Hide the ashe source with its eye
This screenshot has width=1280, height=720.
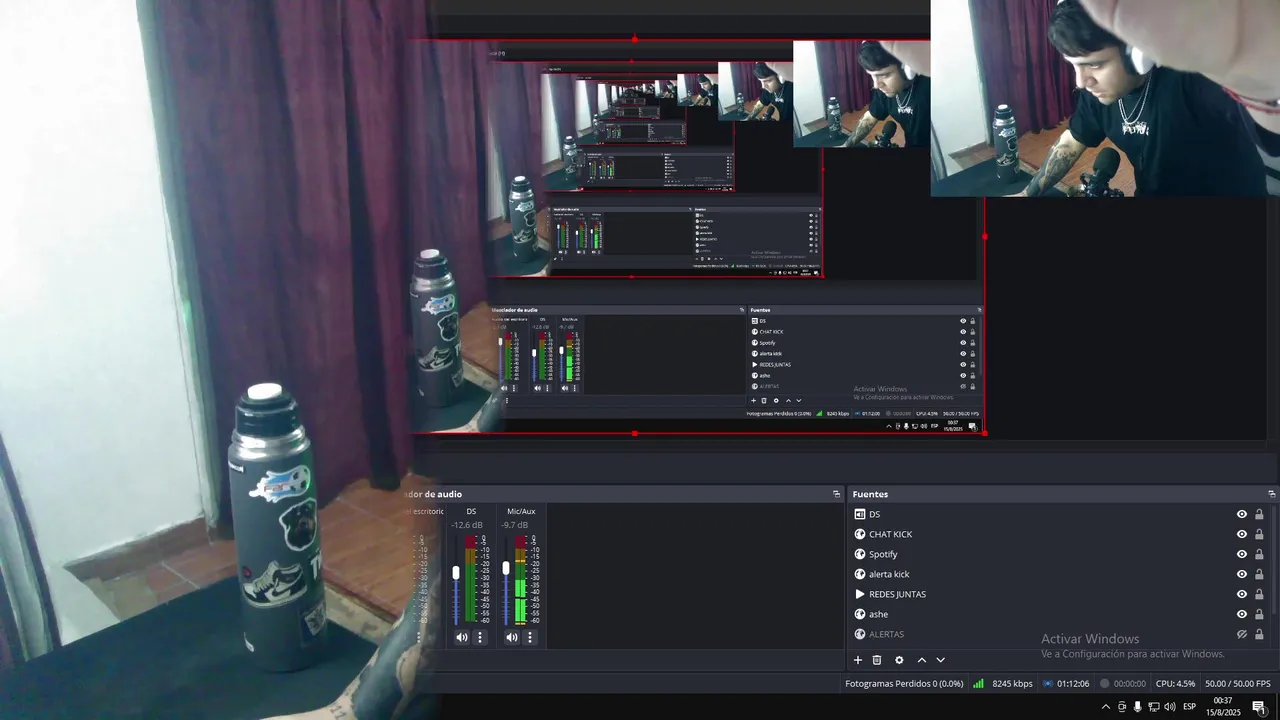(1242, 614)
